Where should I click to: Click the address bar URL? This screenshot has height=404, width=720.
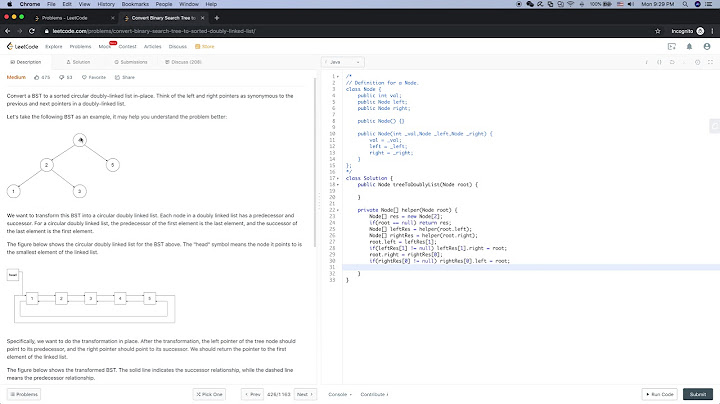(x=154, y=31)
